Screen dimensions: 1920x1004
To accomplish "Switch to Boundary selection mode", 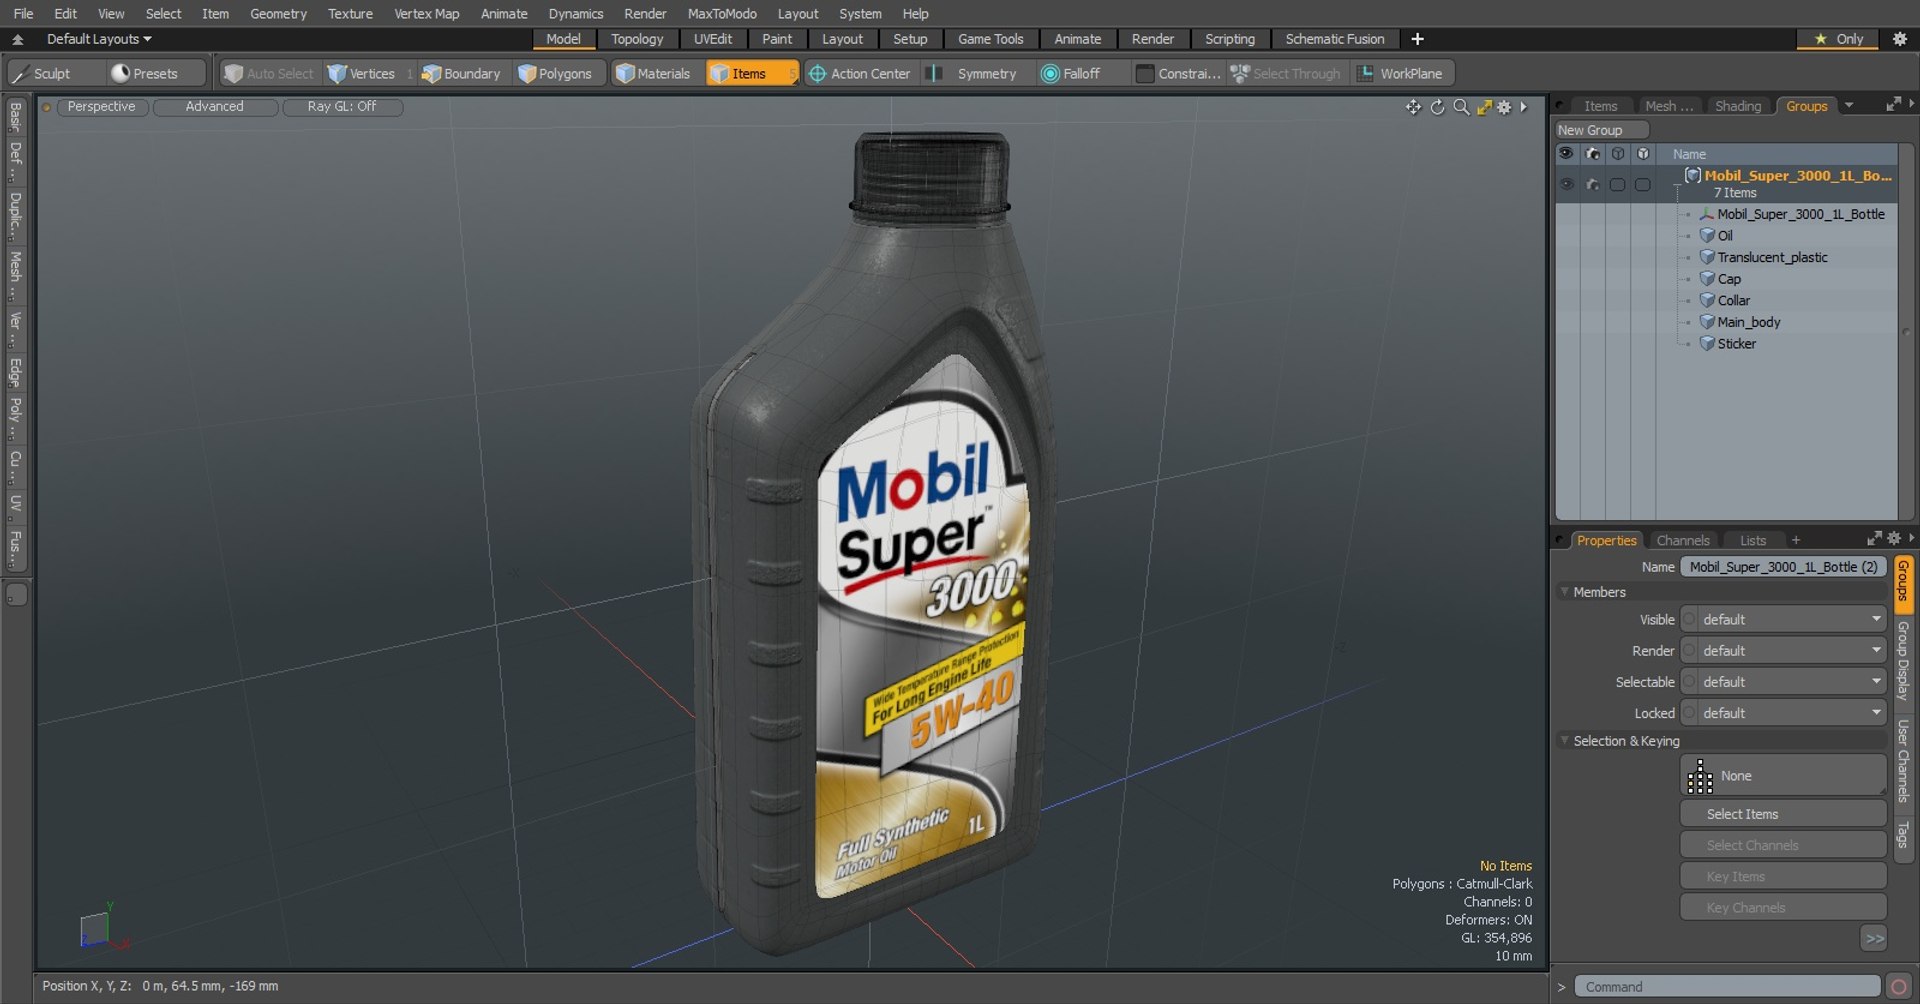I will point(461,73).
